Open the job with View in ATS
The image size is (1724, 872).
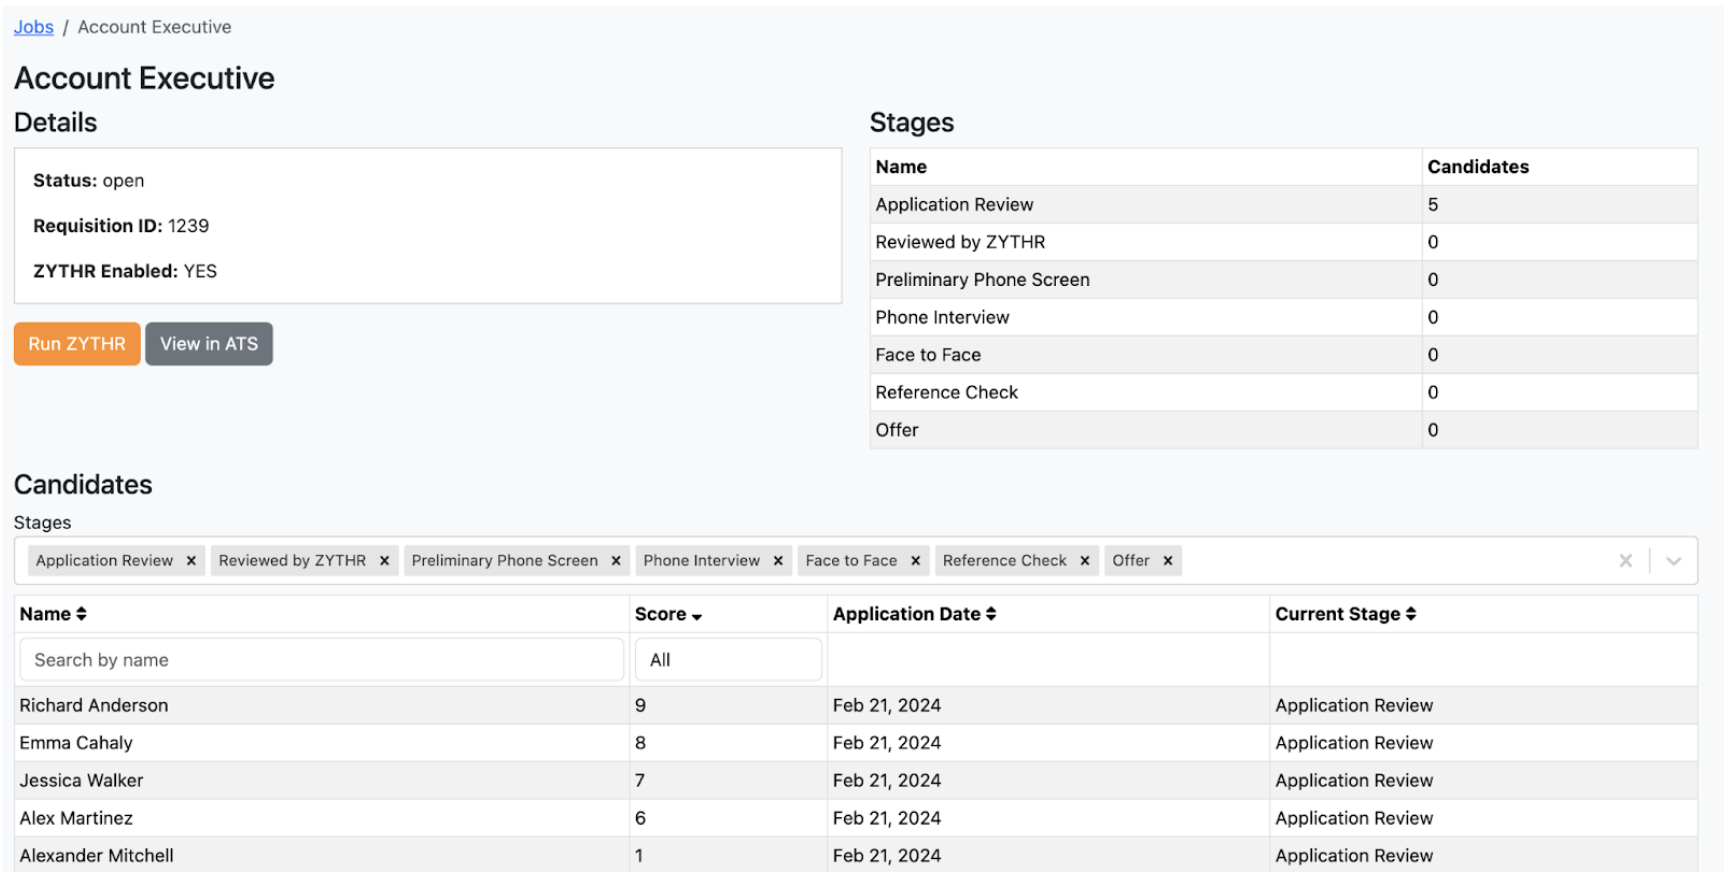(209, 344)
